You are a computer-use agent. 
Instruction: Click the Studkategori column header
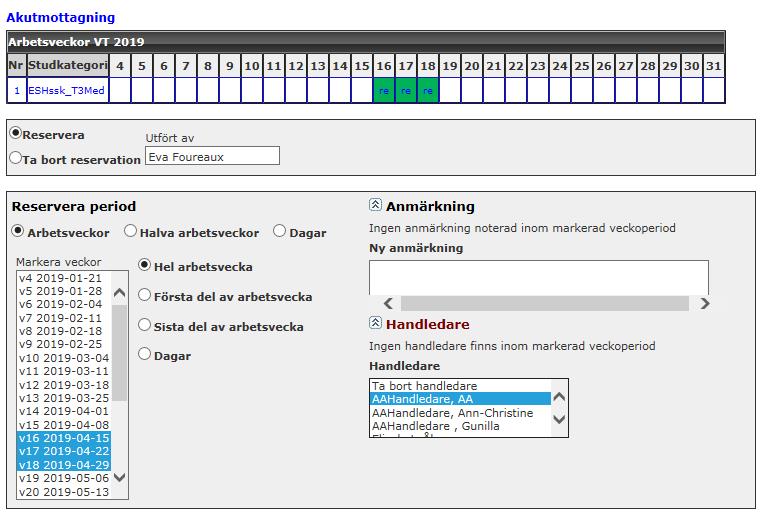[68, 66]
